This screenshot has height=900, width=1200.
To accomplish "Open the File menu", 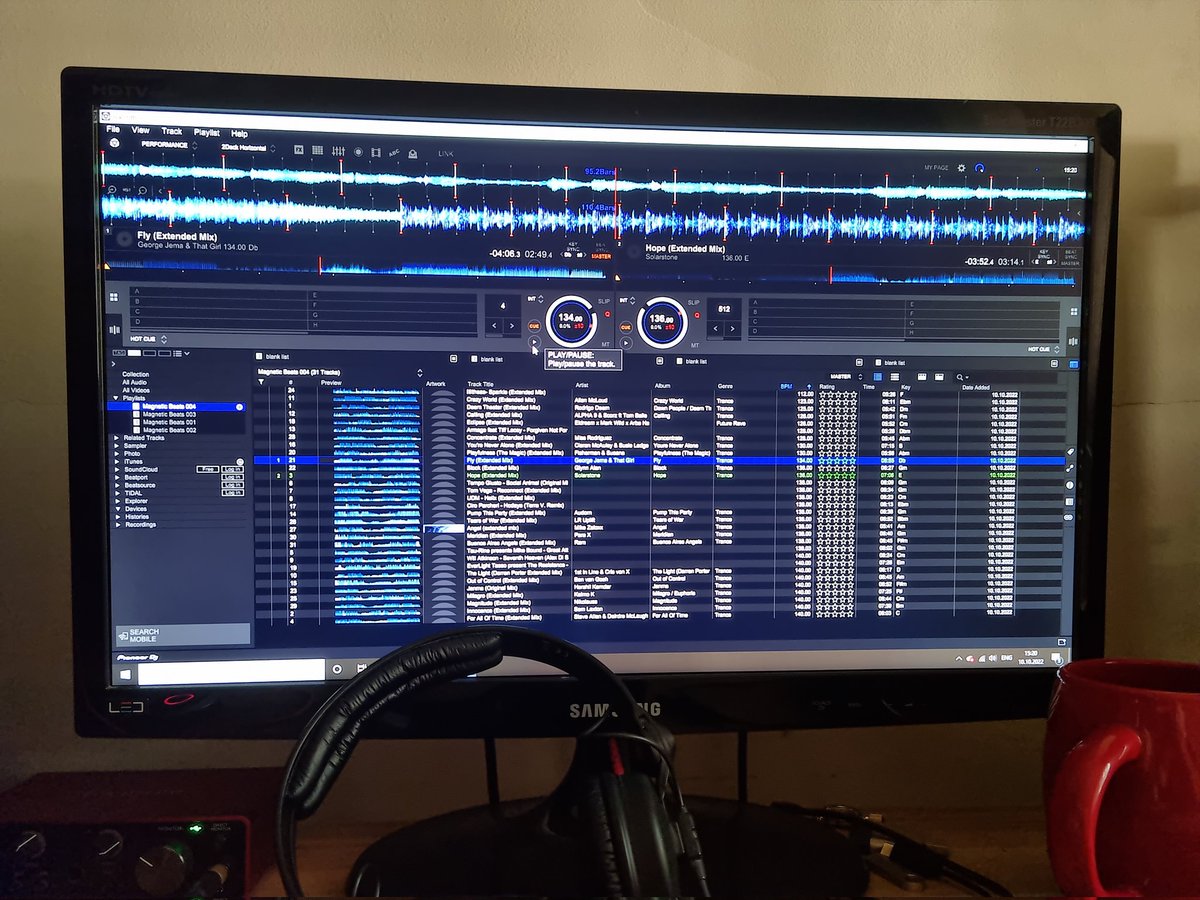I will (113, 130).
